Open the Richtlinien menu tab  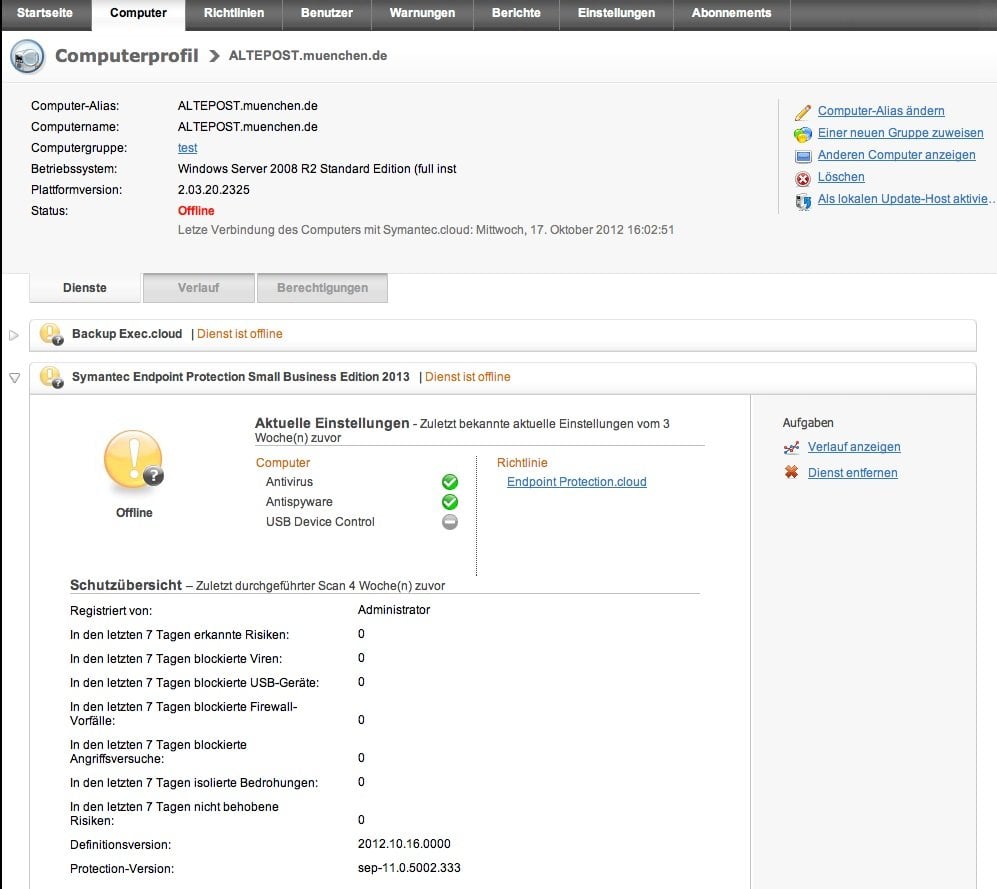click(x=233, y=14)
